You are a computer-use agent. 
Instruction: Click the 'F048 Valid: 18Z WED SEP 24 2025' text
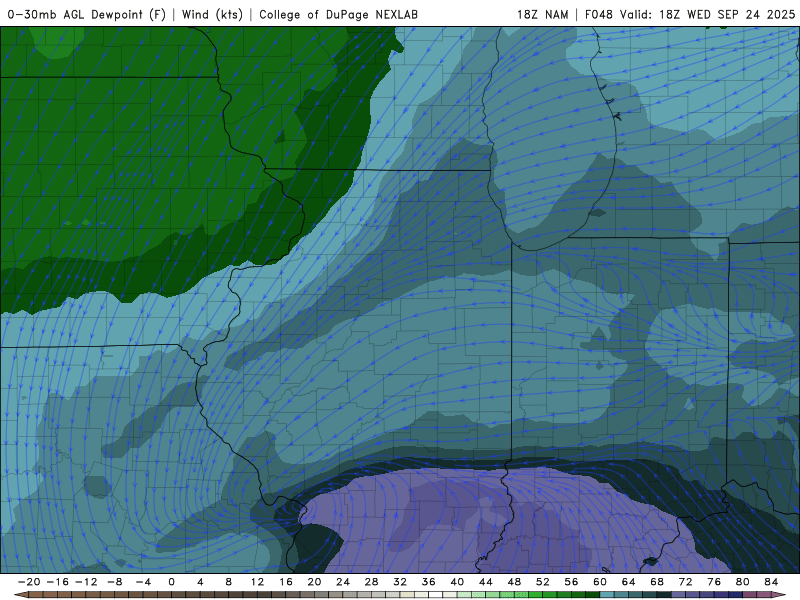pos(690,15)
